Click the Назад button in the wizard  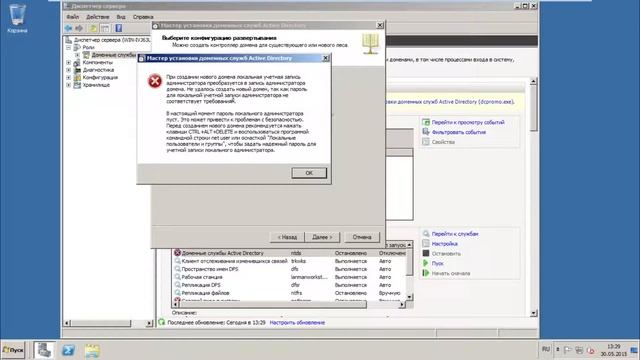point(287,237)
